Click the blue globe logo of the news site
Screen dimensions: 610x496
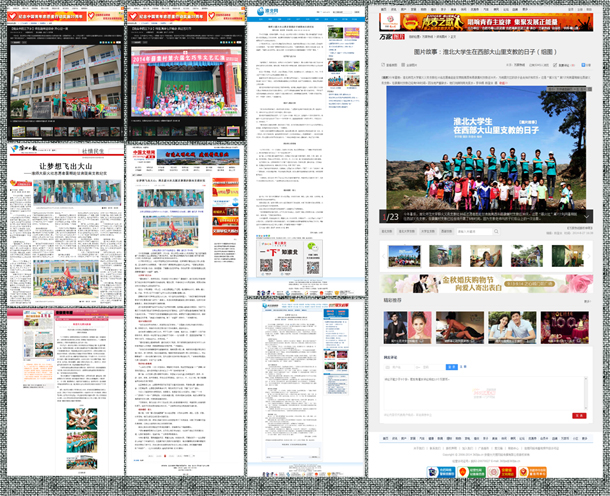259,11
